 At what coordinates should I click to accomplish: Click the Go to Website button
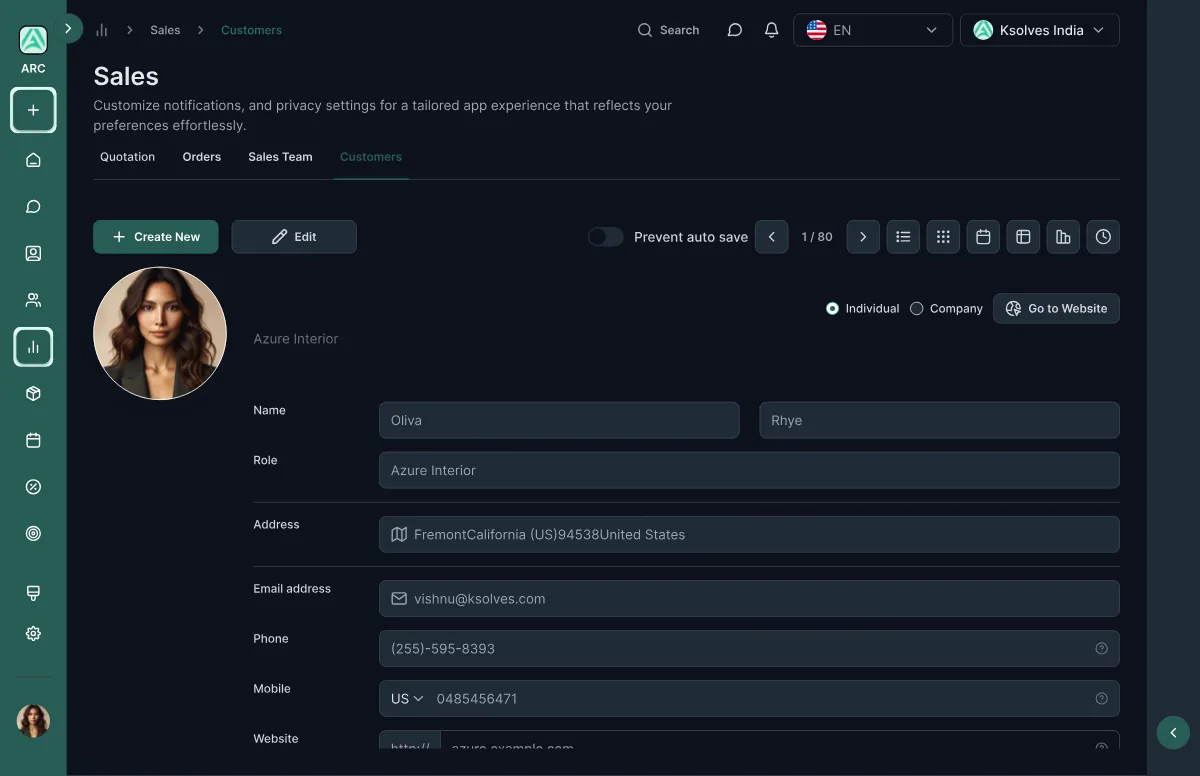(1056, 309)
